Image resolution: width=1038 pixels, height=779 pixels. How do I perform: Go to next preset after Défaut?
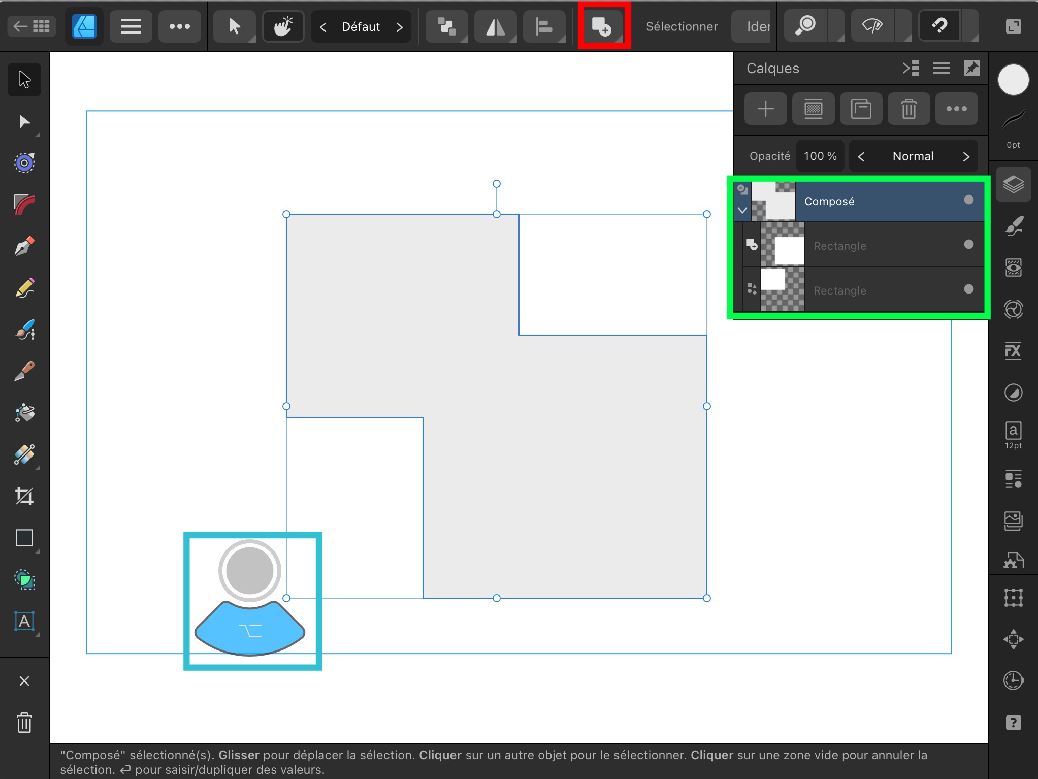[x=399, y=27]
